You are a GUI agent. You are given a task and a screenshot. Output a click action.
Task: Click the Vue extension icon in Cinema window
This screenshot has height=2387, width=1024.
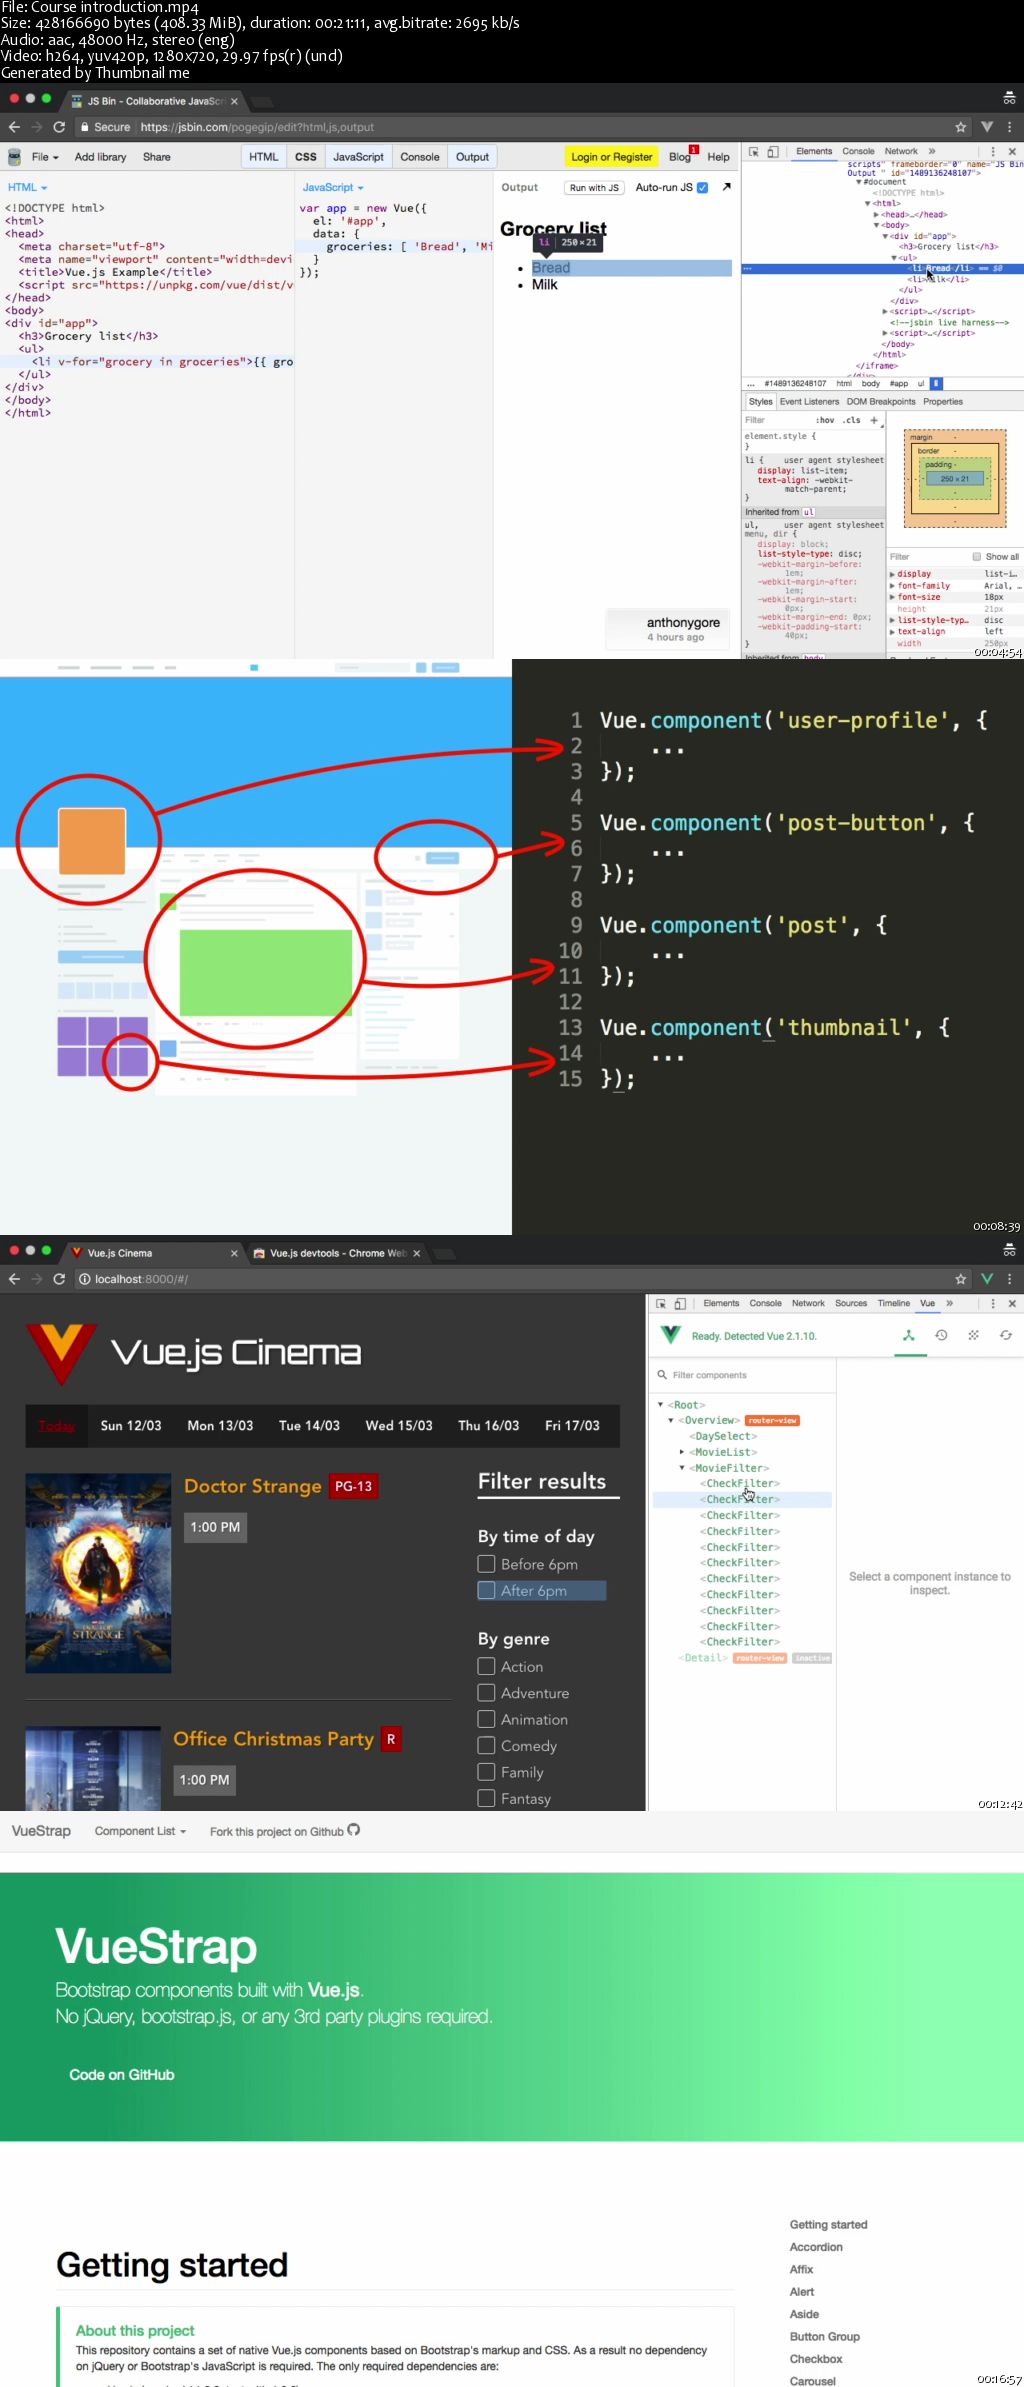pyautogui.click(x=987, y=1279)
